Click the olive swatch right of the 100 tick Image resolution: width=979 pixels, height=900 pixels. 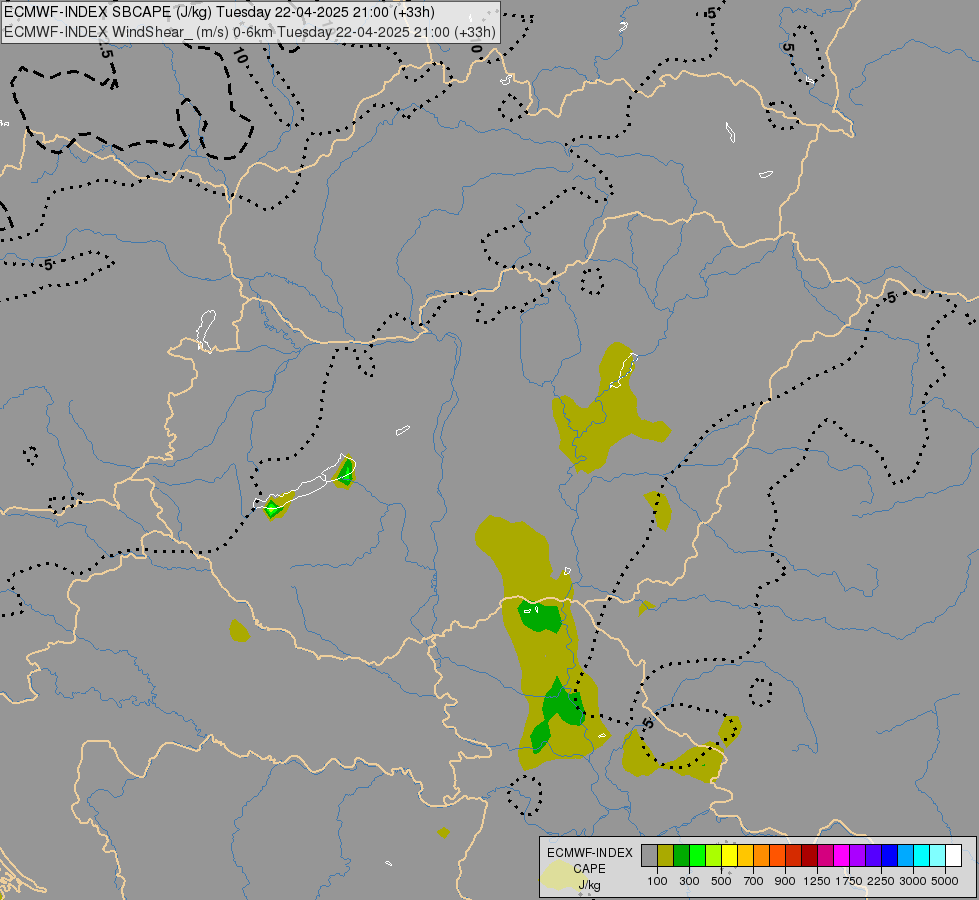point(666,856)
